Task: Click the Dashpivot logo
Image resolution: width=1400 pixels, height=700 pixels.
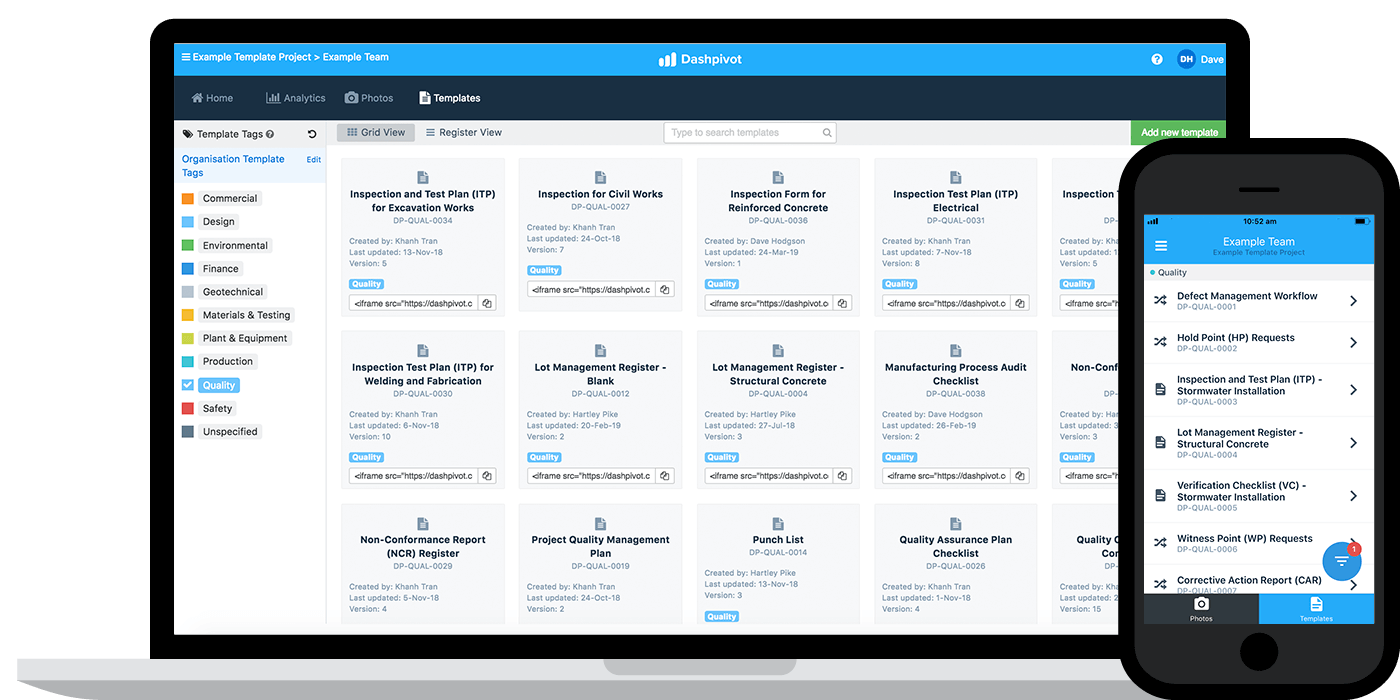Action: point(700,60)
